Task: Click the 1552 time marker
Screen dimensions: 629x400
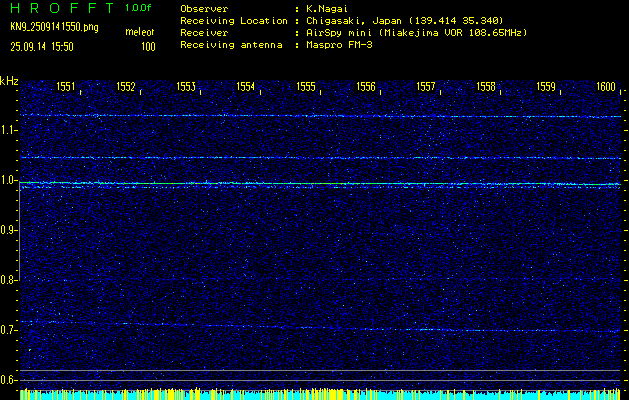Action: [x=126, y=86]
